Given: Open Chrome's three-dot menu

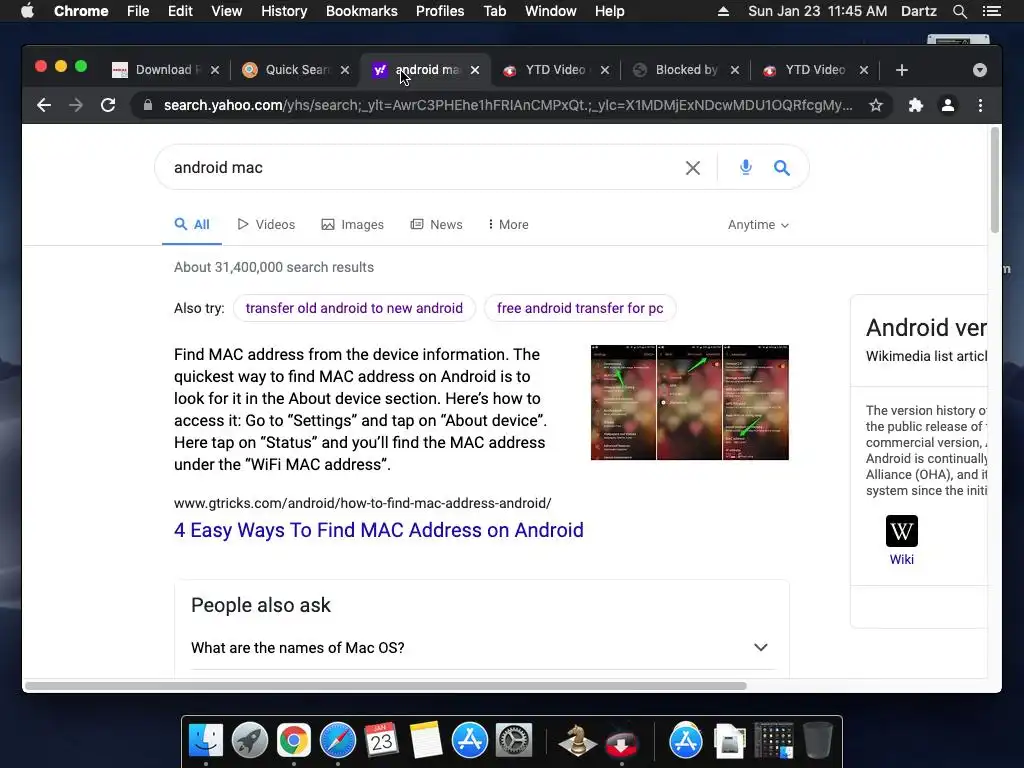Looking at the screenshot, I should tap(980, 105).
